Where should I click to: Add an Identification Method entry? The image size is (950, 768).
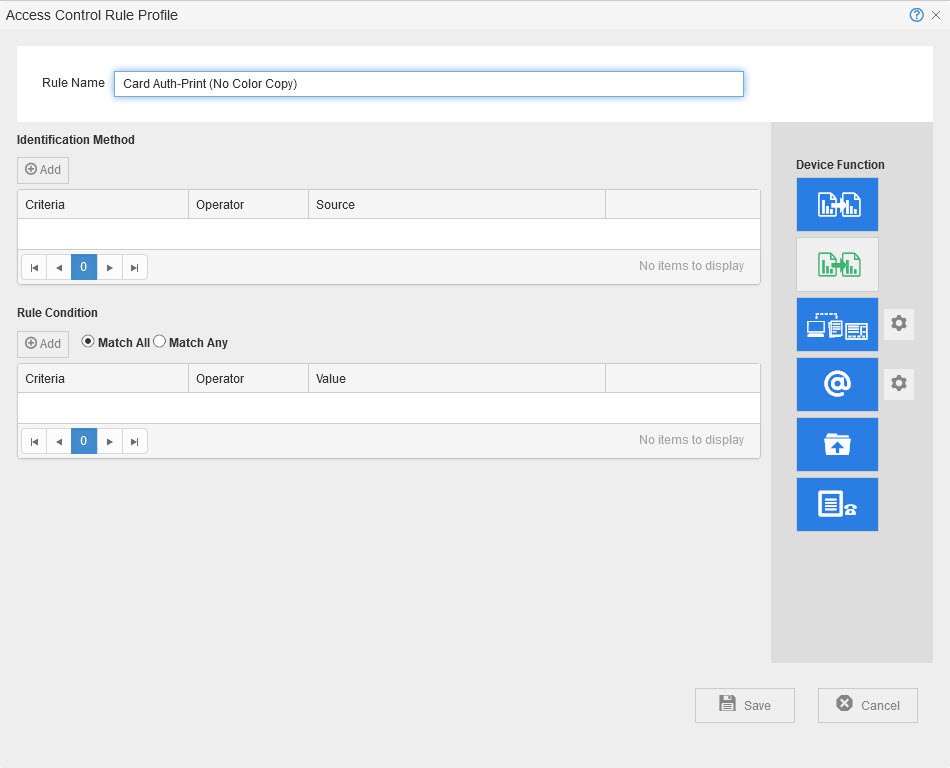pyautogui.click(x=43, y=170)
